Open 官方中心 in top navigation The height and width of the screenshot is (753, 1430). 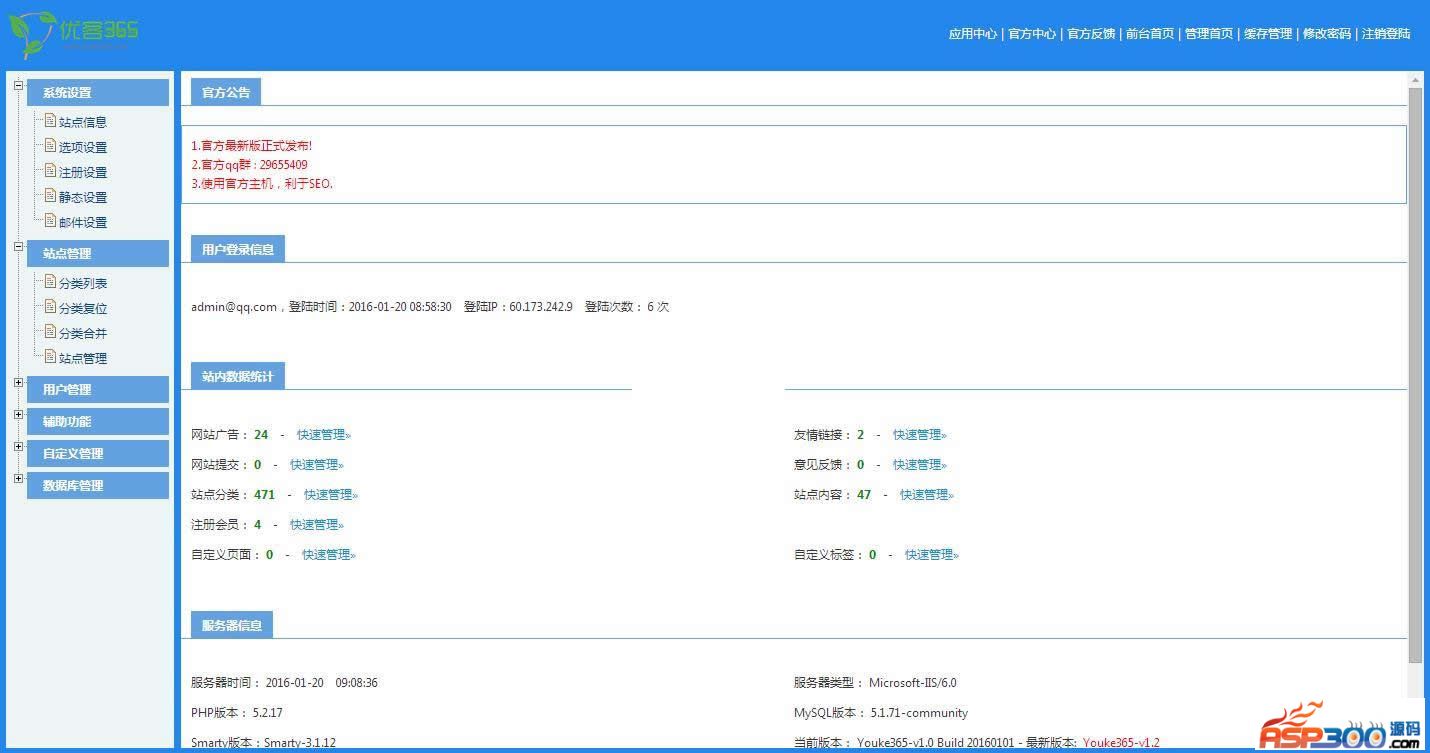click(1031, 34)
